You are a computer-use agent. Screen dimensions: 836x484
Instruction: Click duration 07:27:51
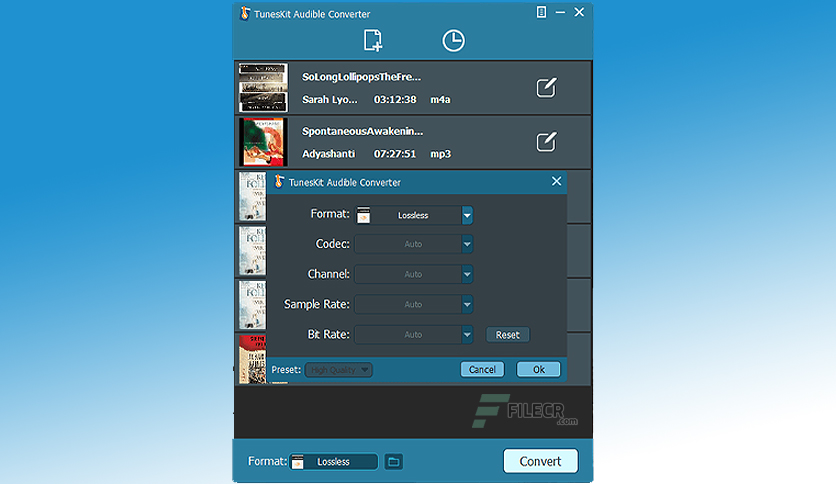pyautogui.click(x=395, y=154)
